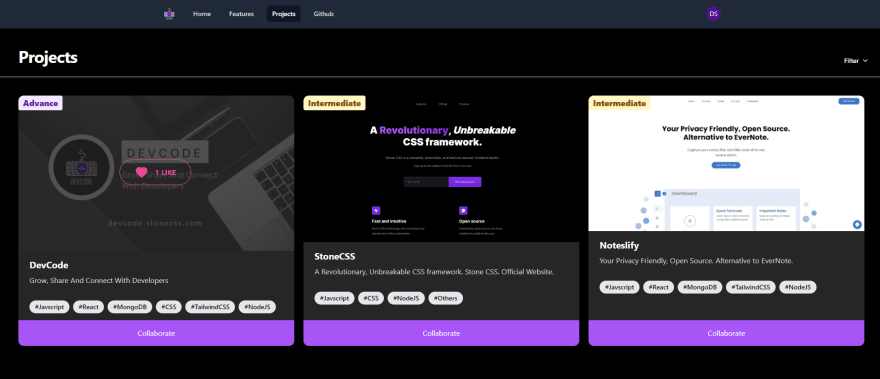The width and height of the screenshot is (880, 379).
Task: Select #NodeJS tag on DevCode card
Action: click(257, 307)
